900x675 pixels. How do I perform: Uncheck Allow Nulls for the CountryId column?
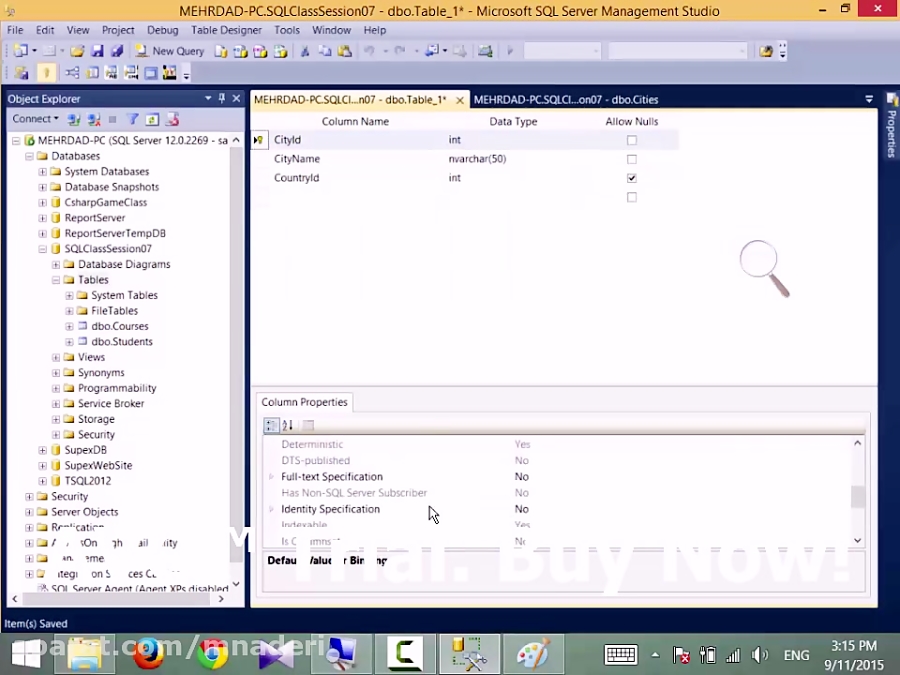631,177
